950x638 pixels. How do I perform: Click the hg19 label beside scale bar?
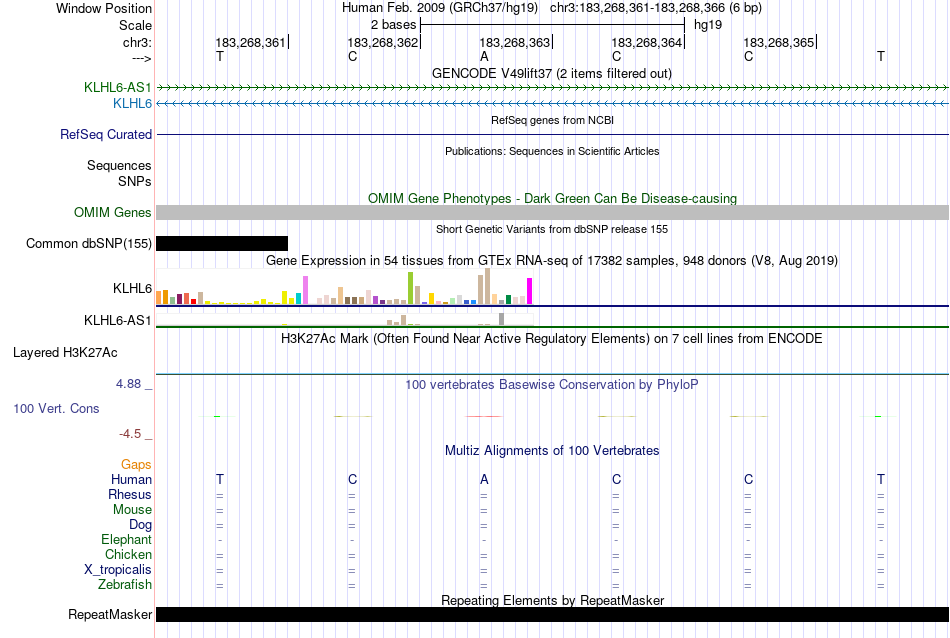(708, 25)
